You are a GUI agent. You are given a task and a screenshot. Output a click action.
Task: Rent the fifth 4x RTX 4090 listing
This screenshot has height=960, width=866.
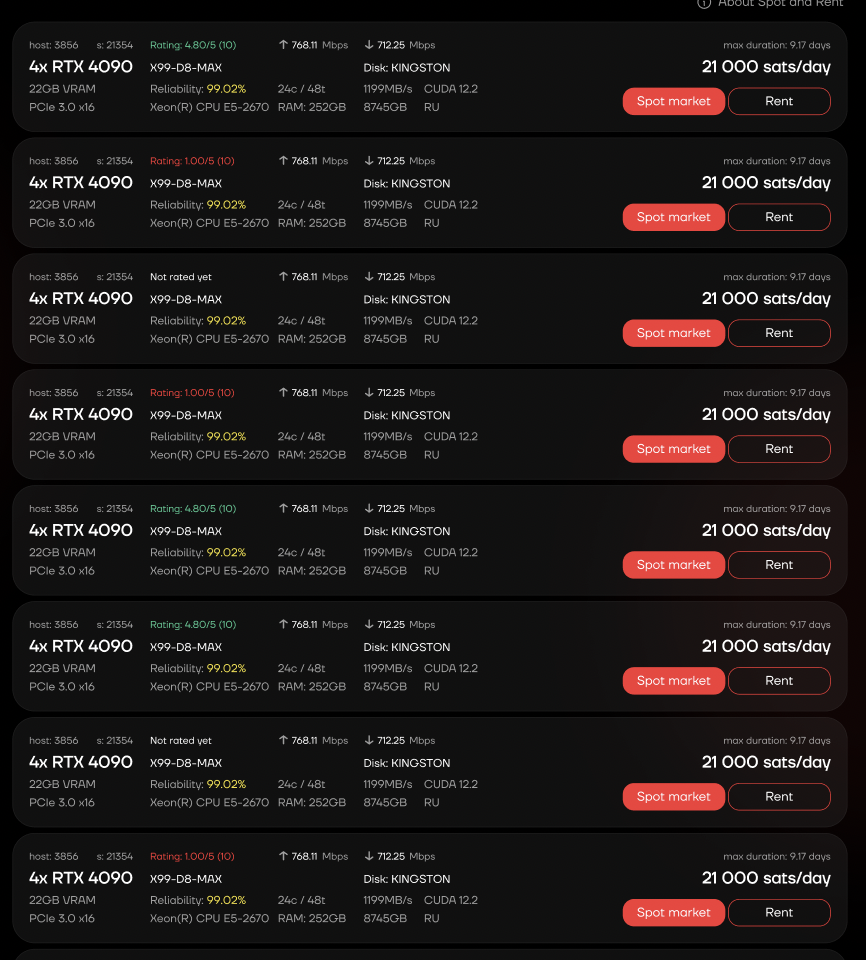[x=779, y=565]
